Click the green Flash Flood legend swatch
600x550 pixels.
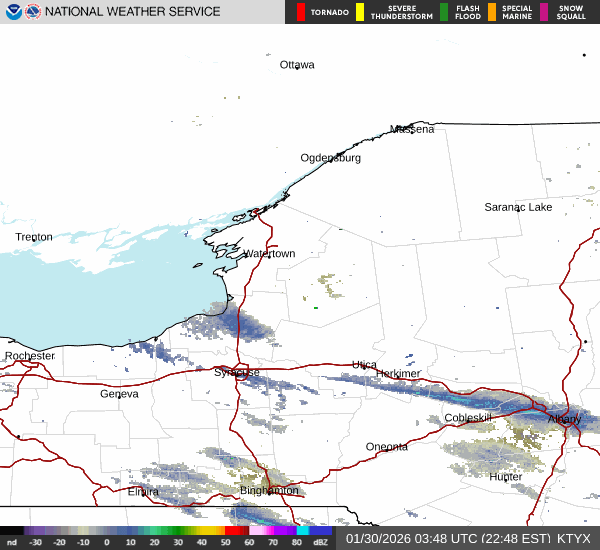(x=444, y=12)
